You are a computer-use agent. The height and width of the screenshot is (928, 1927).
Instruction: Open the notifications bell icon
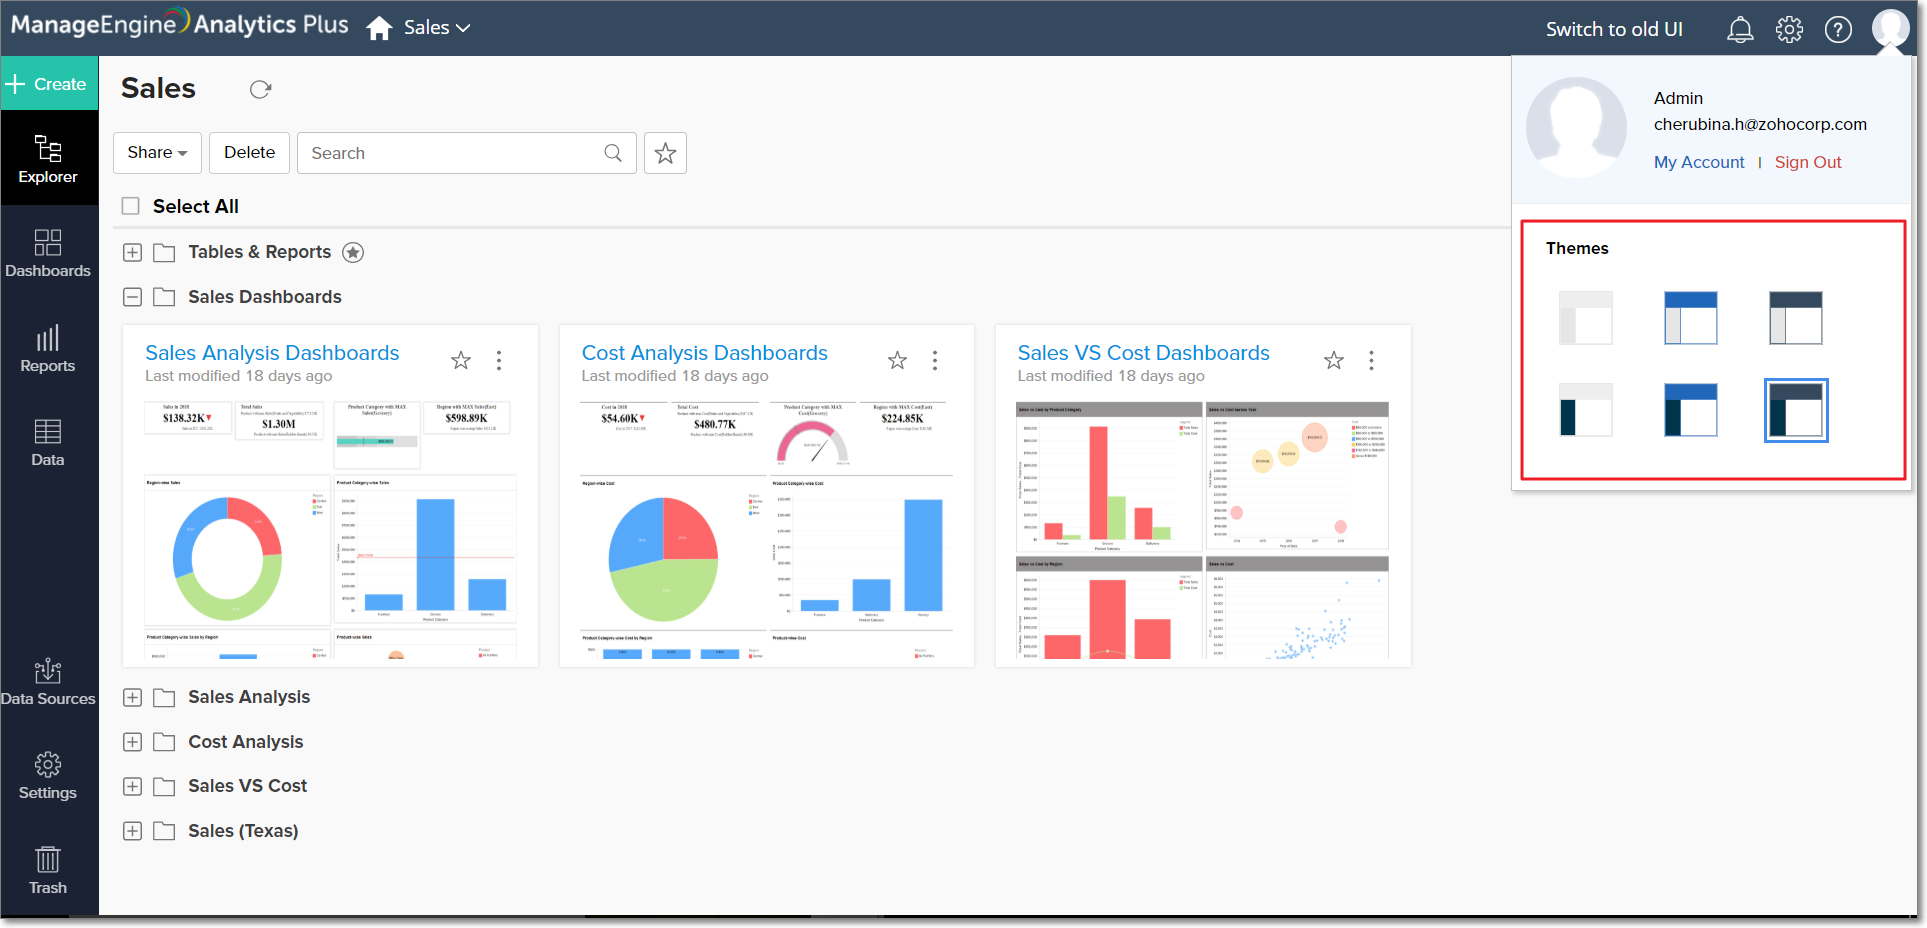1740,30
